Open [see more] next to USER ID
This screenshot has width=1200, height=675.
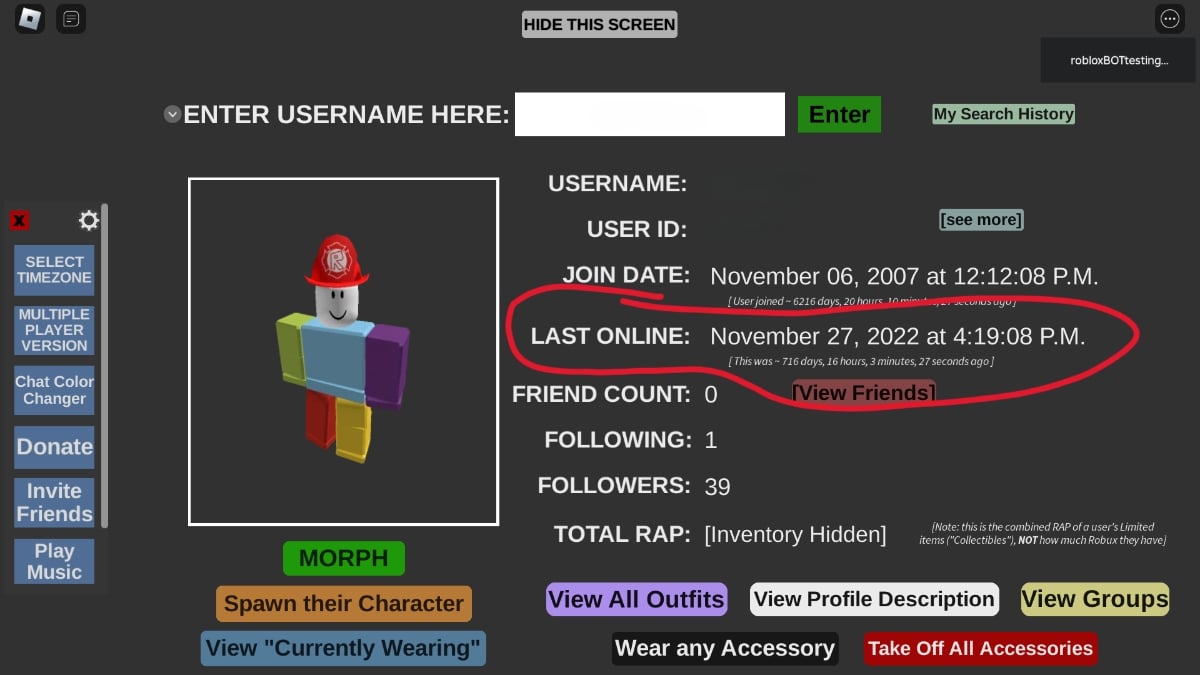point(981,219)
